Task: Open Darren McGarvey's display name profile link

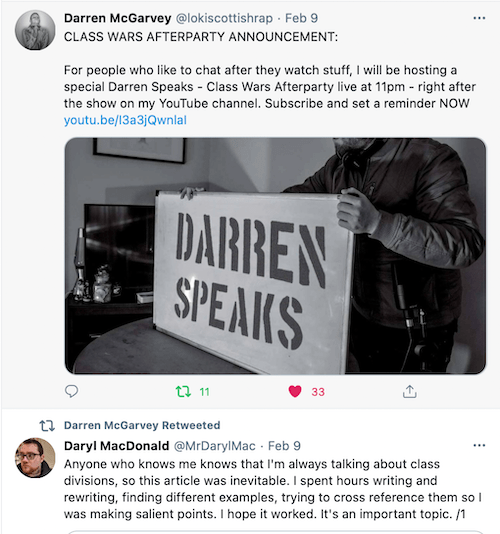Action: [118, 18]
